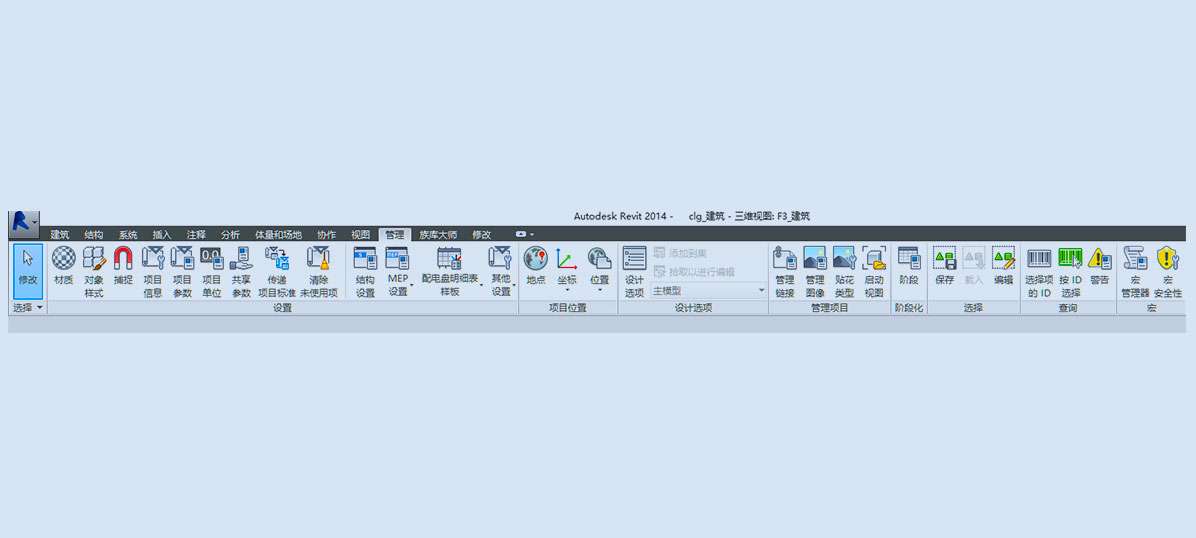Click the 启动视图 starting view tool

874,272
